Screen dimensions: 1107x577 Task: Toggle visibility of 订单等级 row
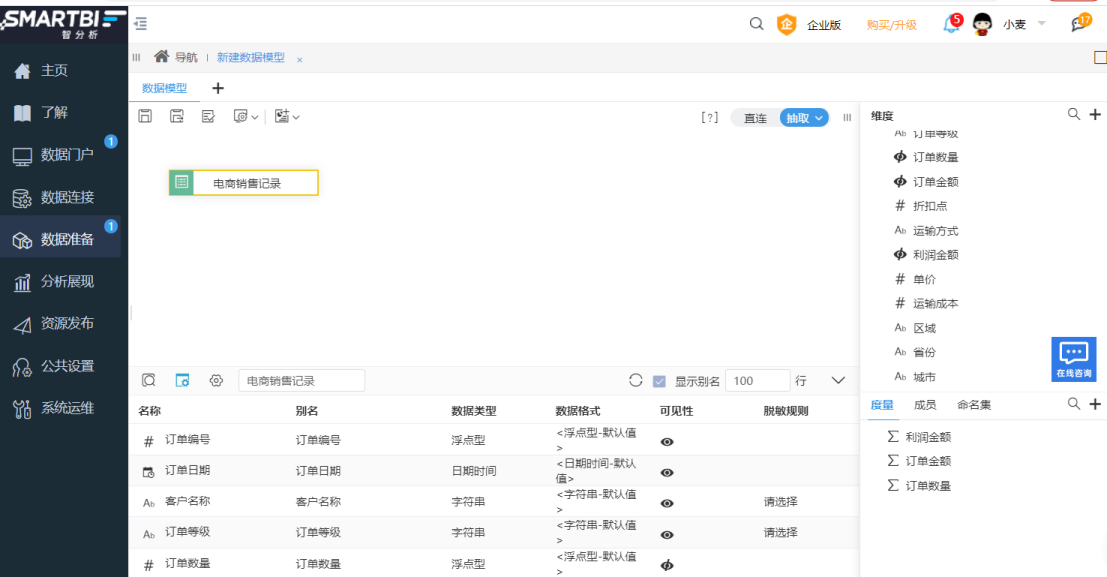point(666,535)
